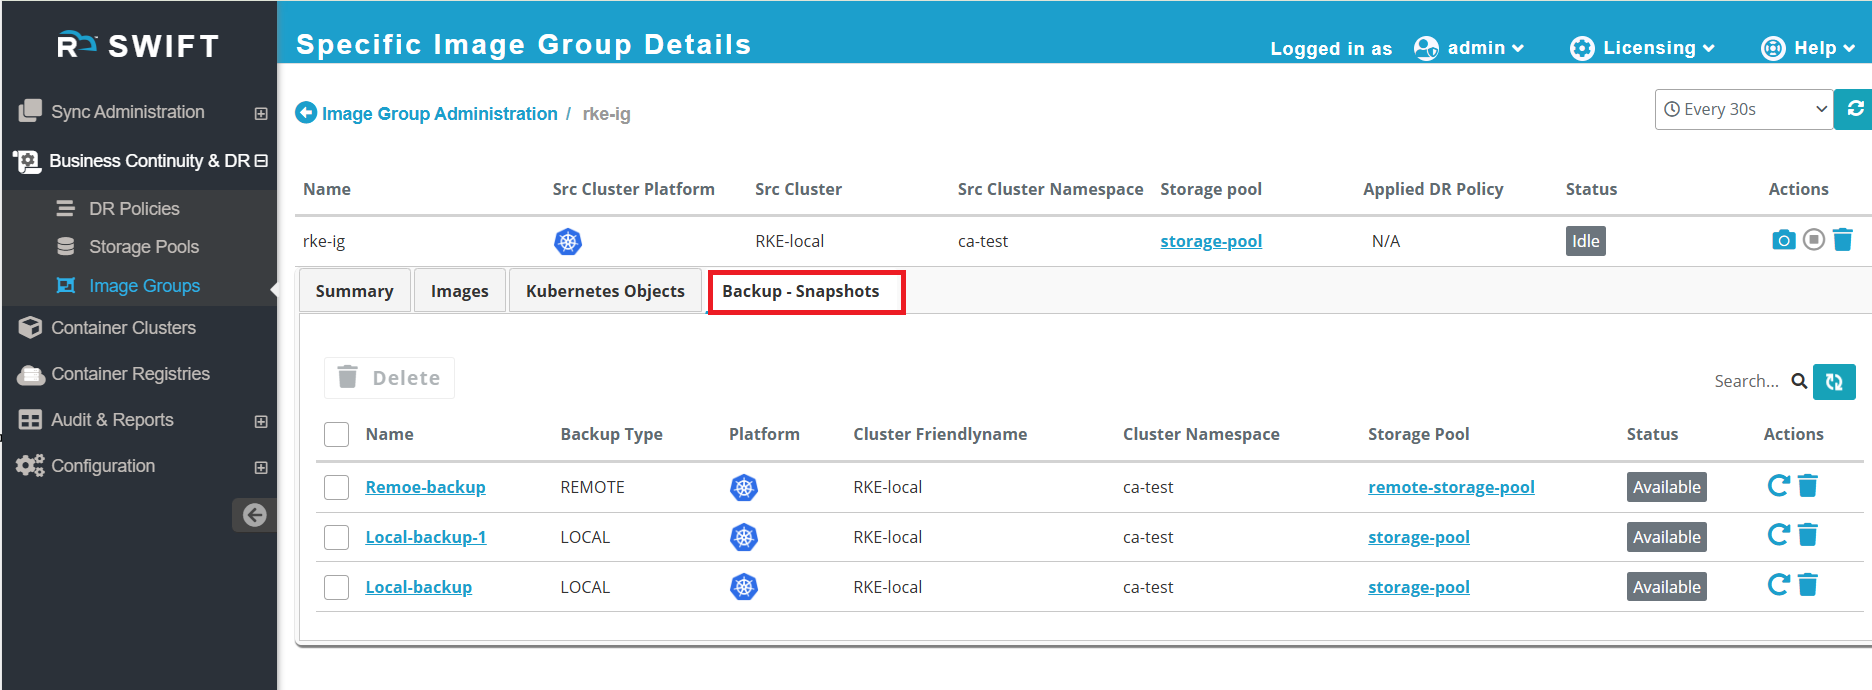Click the REMOTE backup type cell

click(x=592, y=487)
